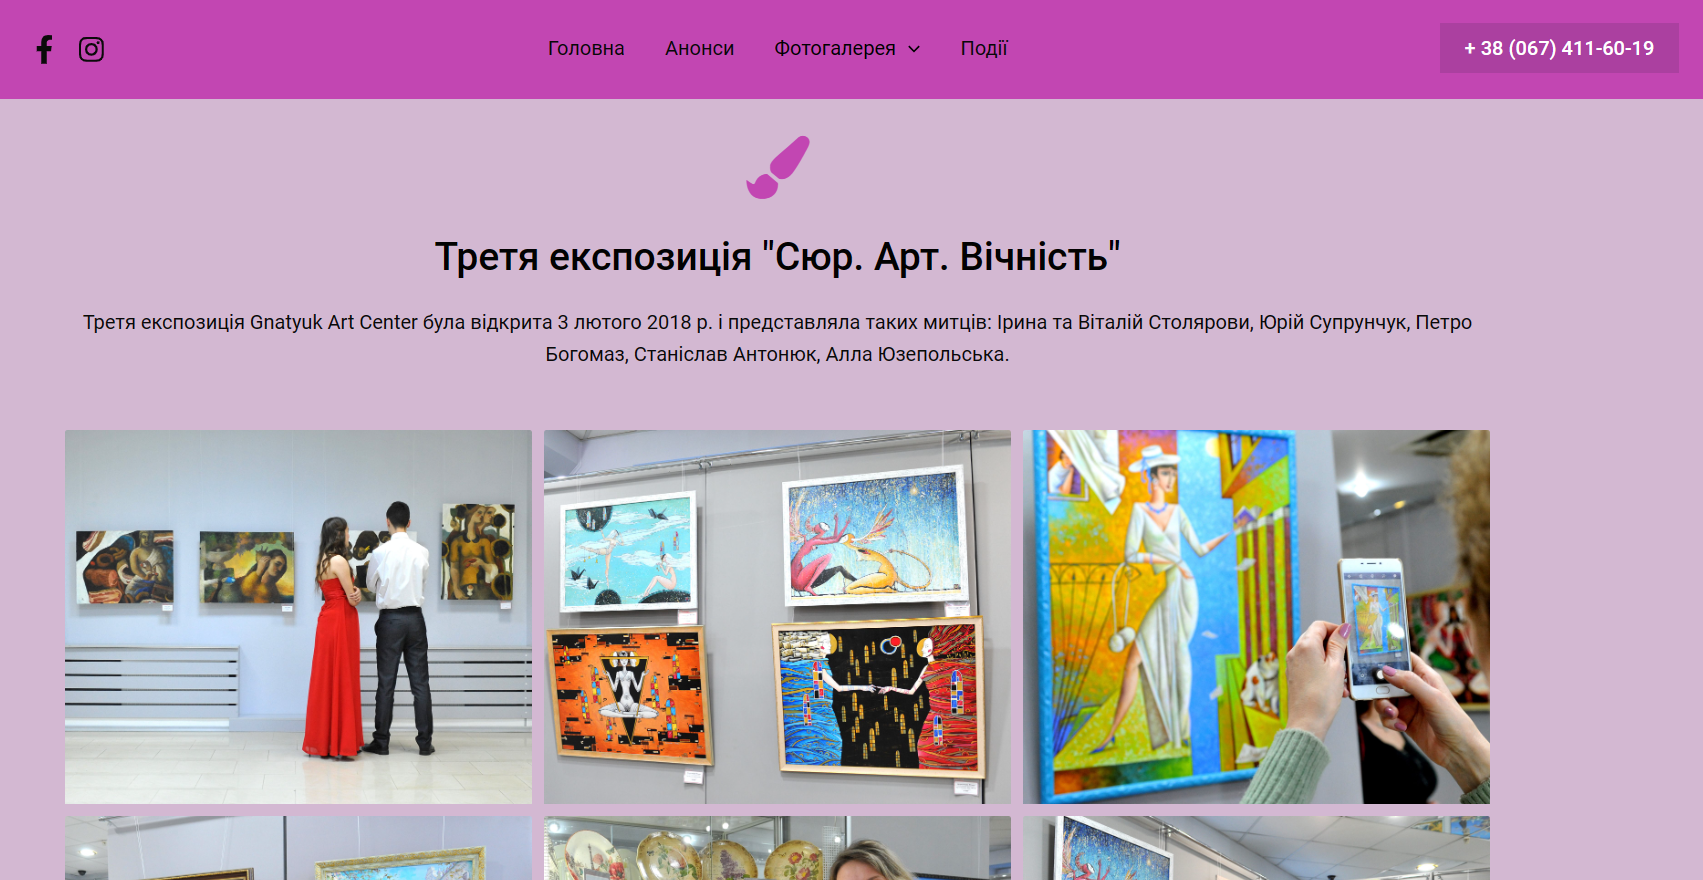
Task: Open photo of phone photographing painting
Action: pyautogui.click(x=1256, y=617)
